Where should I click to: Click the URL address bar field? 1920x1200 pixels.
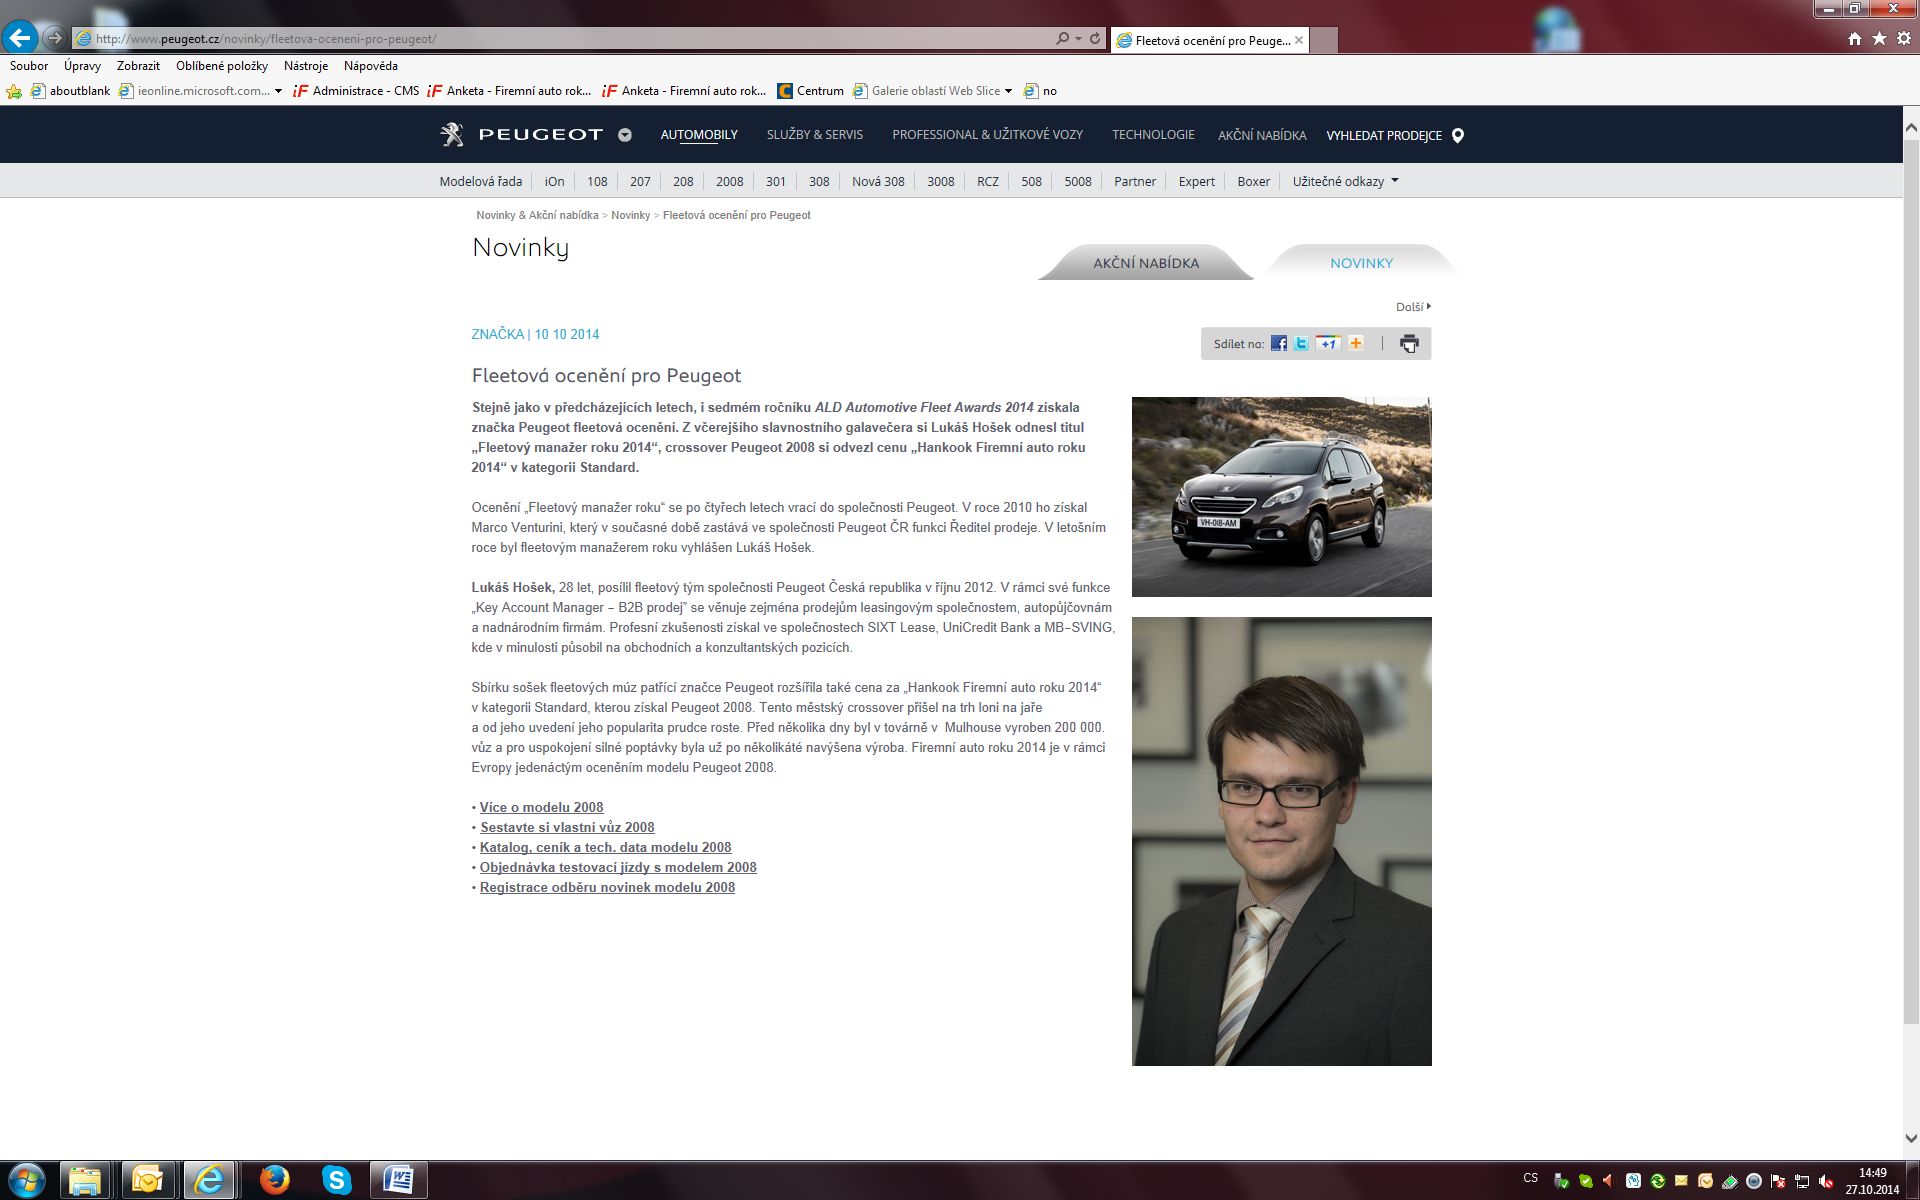(x=560, y=39)
